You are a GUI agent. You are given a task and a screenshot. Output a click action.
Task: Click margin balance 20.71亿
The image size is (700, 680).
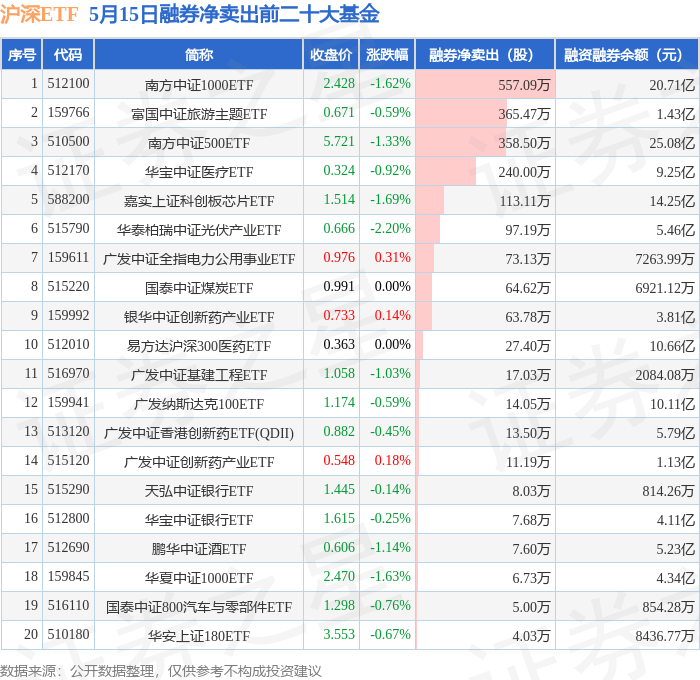tap(672, 85)
